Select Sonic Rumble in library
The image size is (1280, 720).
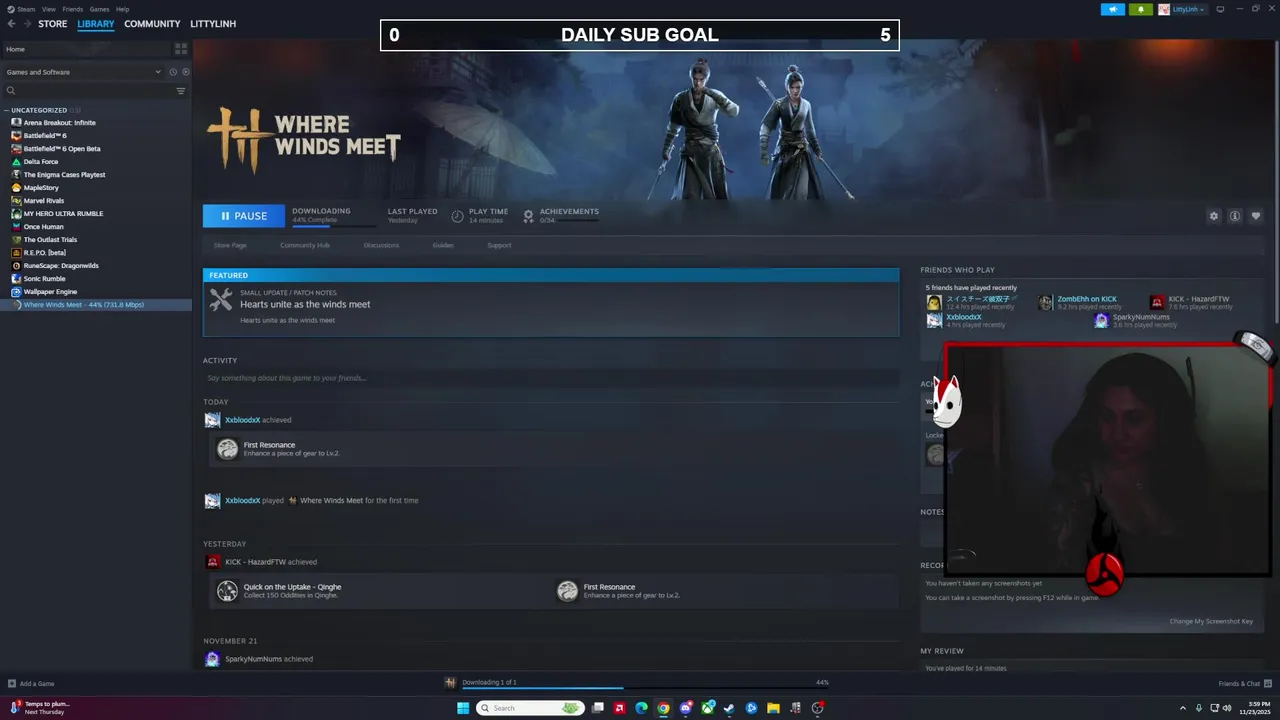pos(44,279)
